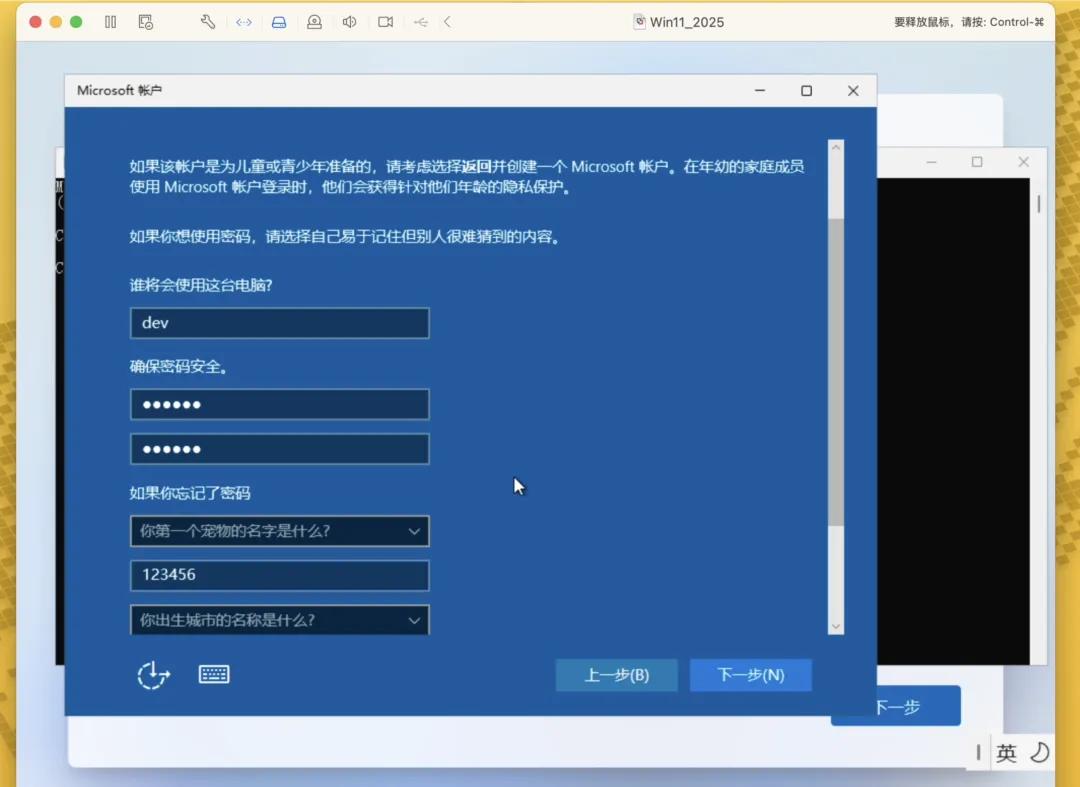The image size is (1080, 787).
Task: Minimize the background console window
Action: 931,162
